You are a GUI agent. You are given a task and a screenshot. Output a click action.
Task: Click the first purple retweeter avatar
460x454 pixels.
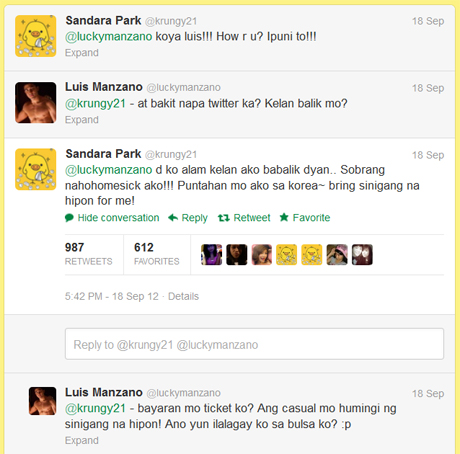coord(212,255)
